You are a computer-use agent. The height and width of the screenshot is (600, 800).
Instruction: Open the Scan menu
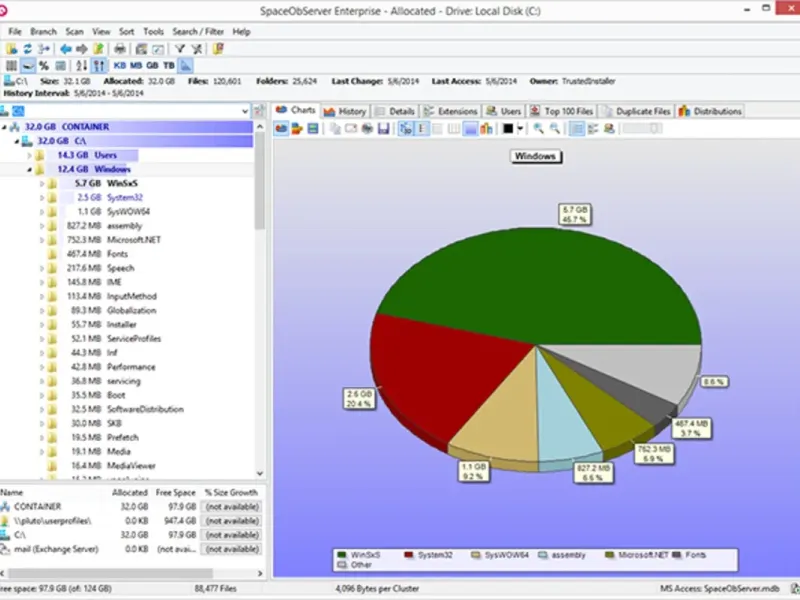[x=75, y=32]
